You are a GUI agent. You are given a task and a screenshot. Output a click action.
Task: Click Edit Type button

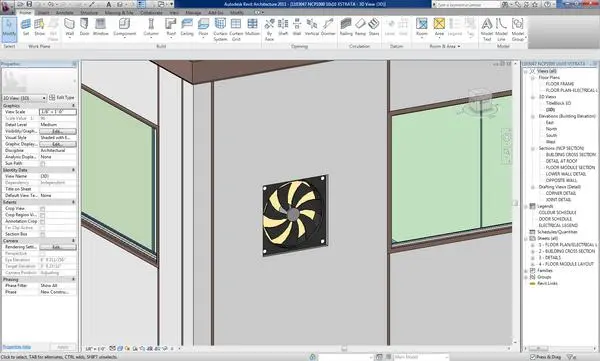point(62,98)
